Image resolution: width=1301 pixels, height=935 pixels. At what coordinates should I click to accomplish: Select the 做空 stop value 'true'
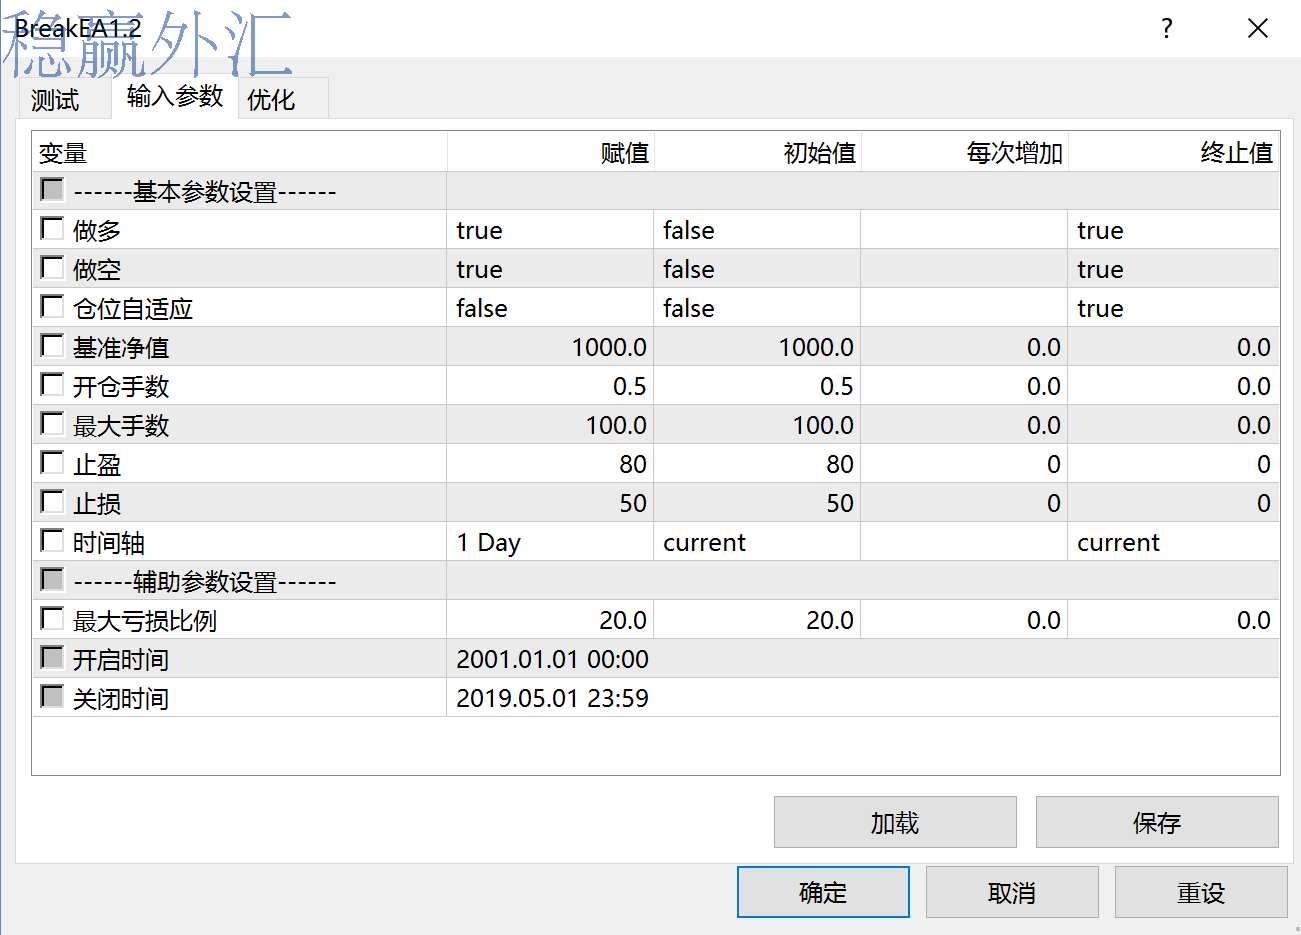1173,269
